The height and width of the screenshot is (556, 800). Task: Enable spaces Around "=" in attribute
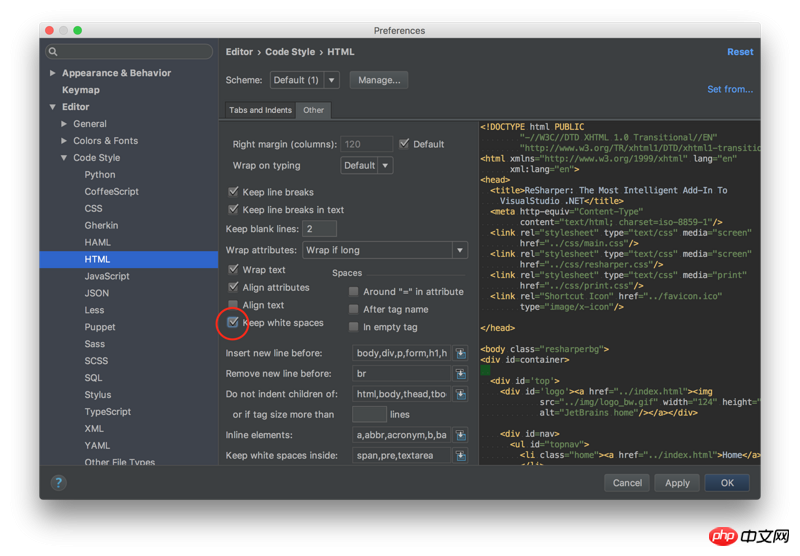click(x=353, y=292)
